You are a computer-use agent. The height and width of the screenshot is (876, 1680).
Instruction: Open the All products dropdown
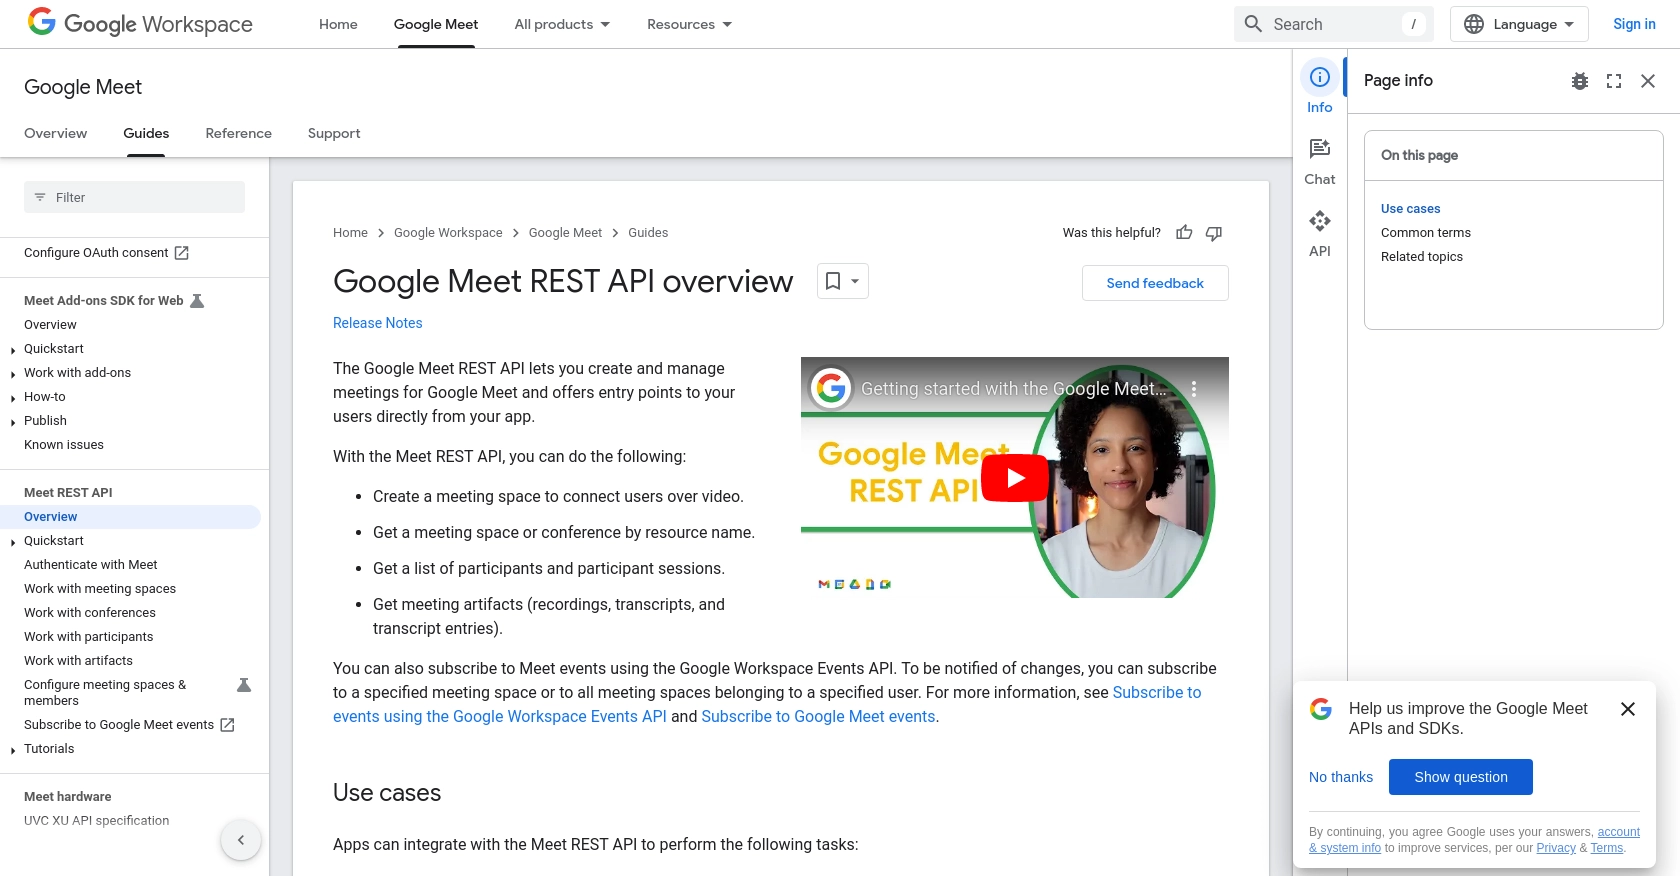click(562, 24)
